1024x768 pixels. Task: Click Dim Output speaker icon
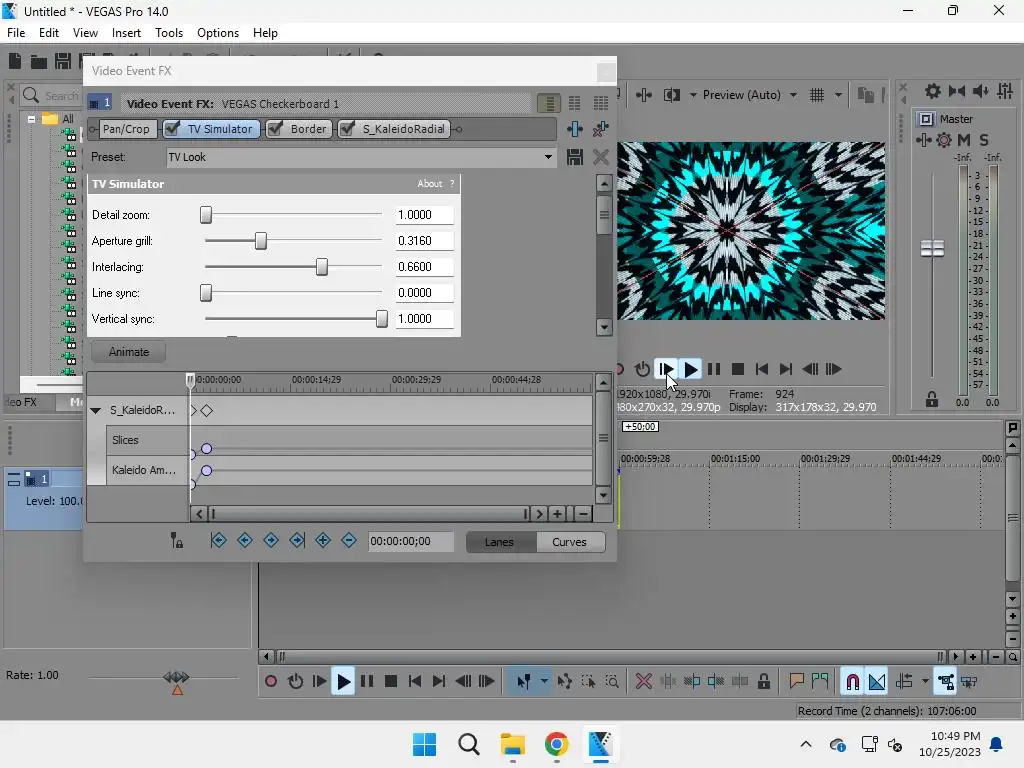980,91
